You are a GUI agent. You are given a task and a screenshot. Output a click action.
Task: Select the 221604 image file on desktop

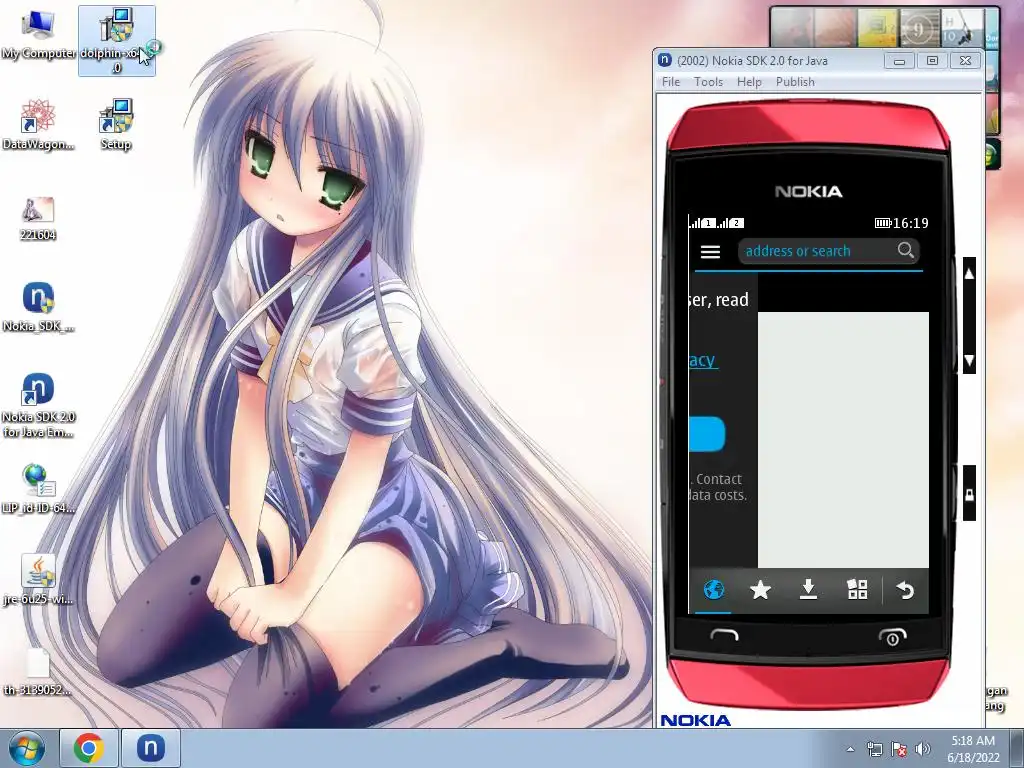click(x=38, y=219)
